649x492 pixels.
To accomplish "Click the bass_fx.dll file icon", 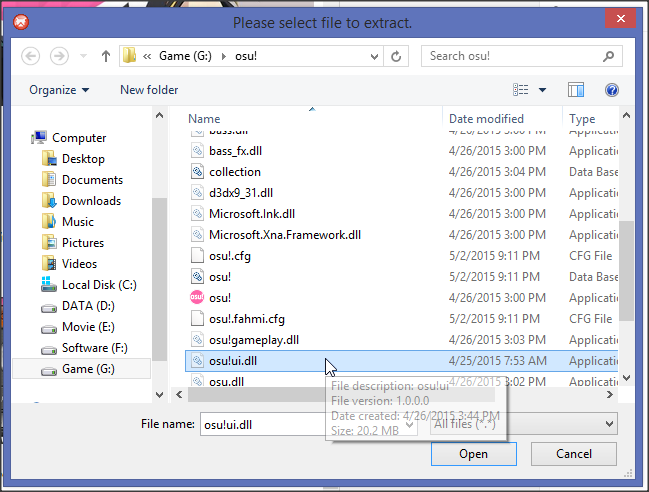I will point(197,150).
